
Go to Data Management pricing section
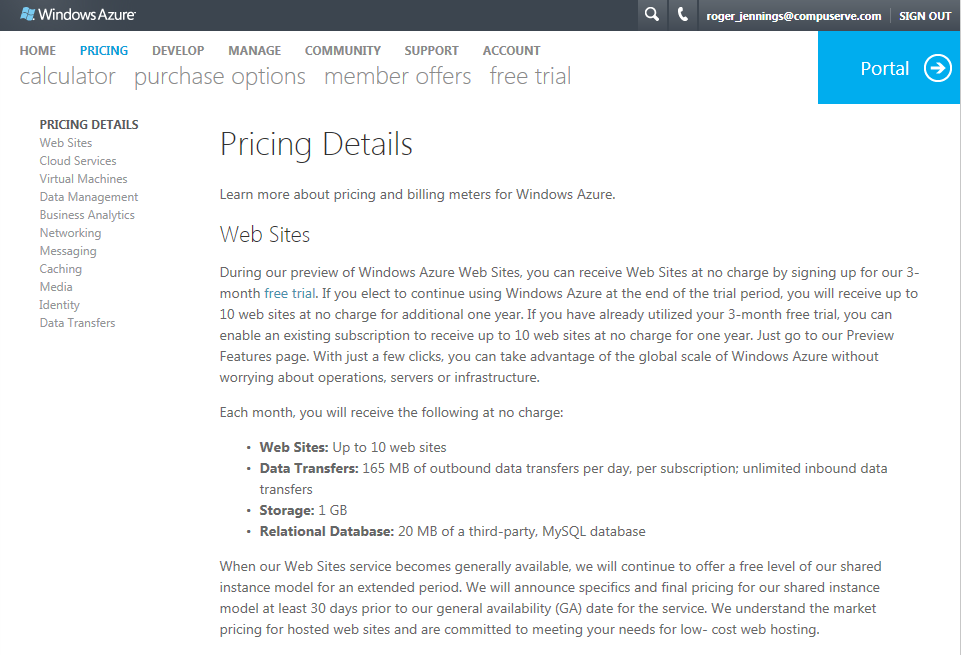[x=89, y=197]
